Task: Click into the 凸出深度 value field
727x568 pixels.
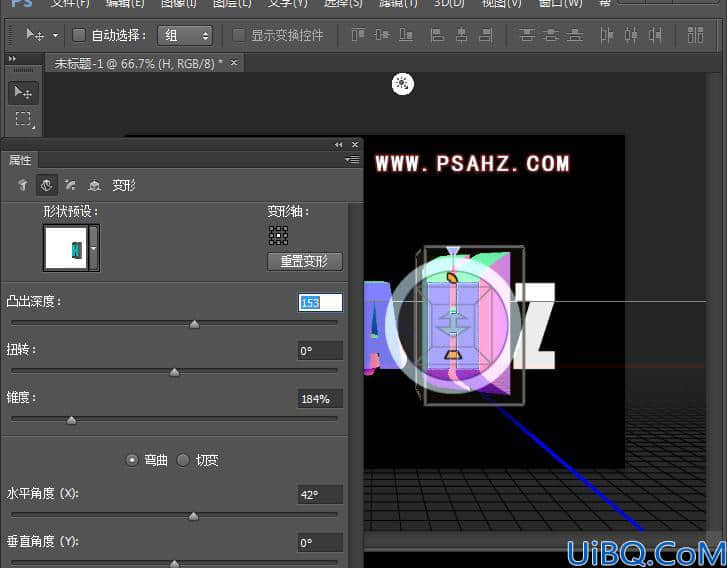Action: tap(320, 303)
